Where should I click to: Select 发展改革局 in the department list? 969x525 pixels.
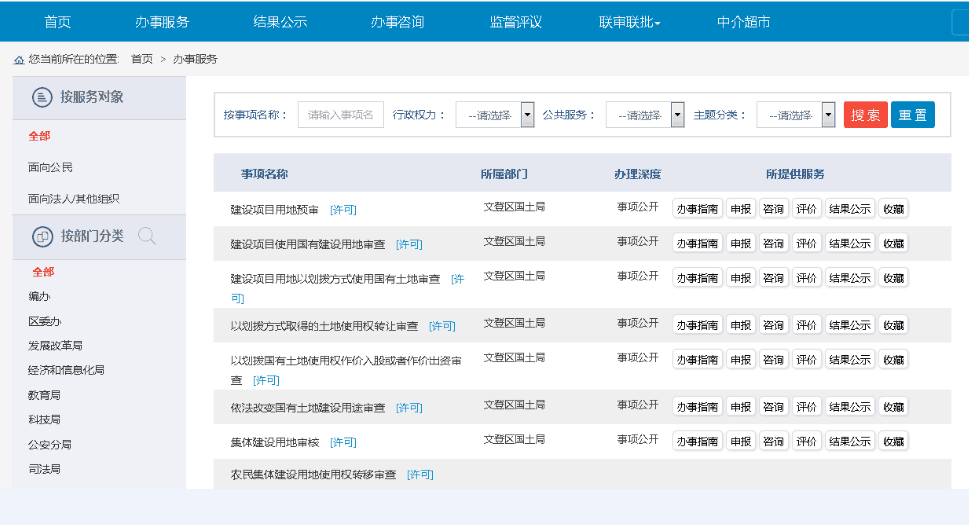[55, 346]
